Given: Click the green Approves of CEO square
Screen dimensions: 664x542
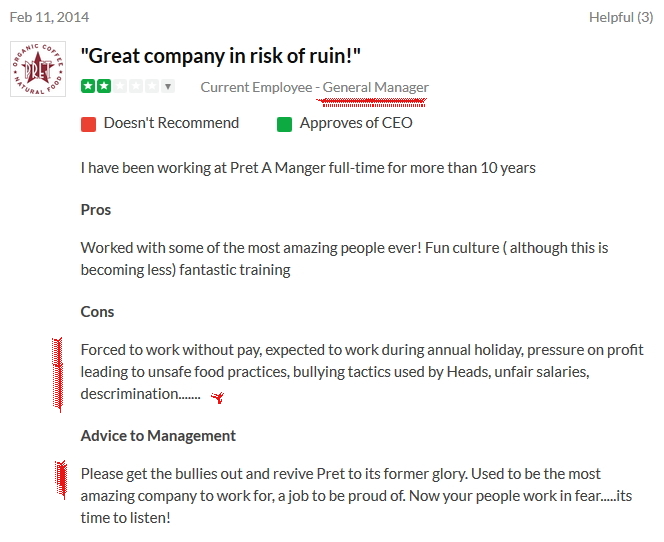Looking at the screenshot, I should coord(285,124).
